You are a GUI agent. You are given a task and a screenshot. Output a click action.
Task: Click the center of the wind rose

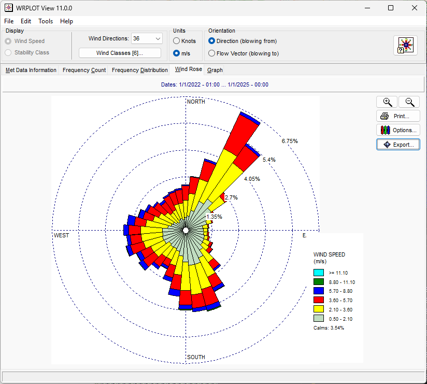coord(186,230)
